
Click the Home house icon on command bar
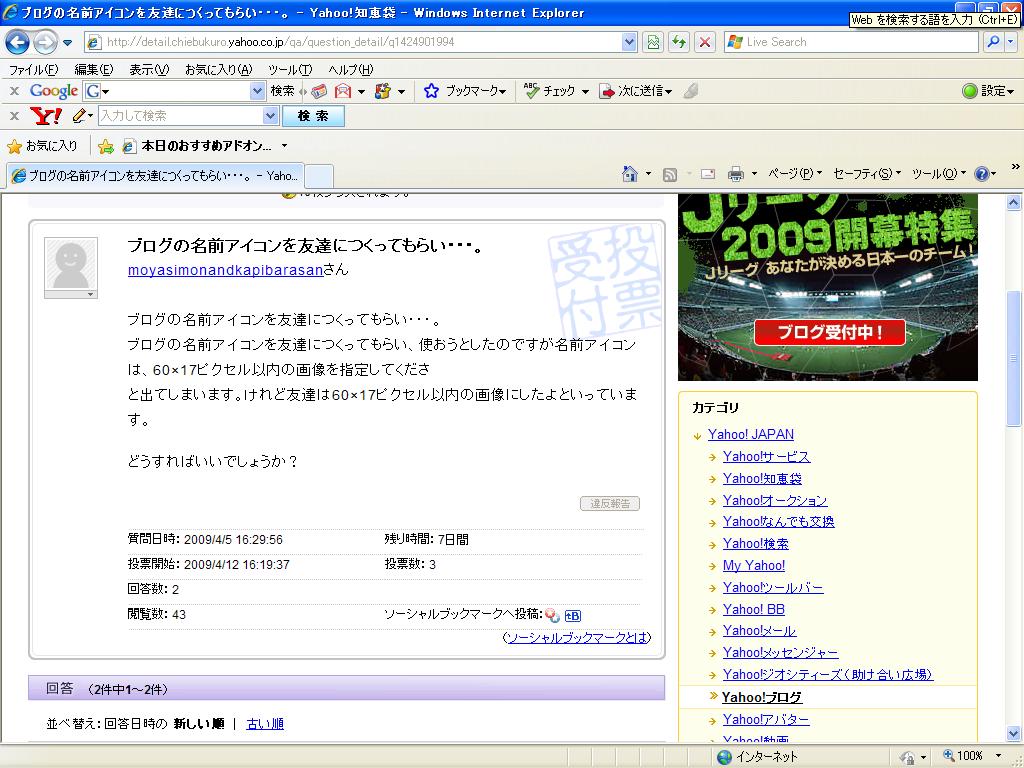[630, 174]
